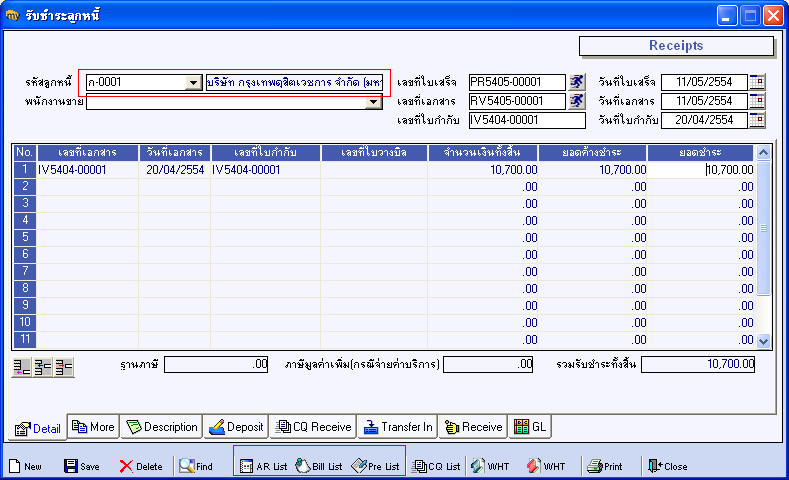Open Find search tool
The width and height of the screenshot is (789, 480).
click(196, 466)
